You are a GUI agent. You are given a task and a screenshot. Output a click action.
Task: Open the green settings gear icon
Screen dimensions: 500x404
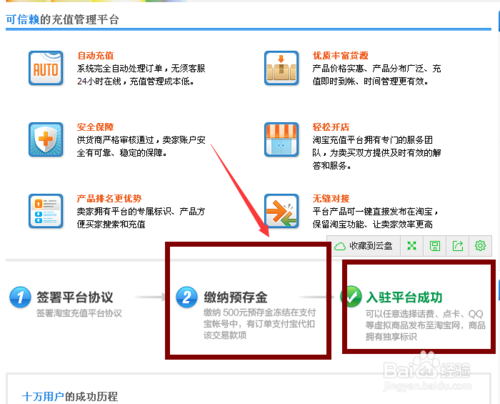[x=480, y=246]
